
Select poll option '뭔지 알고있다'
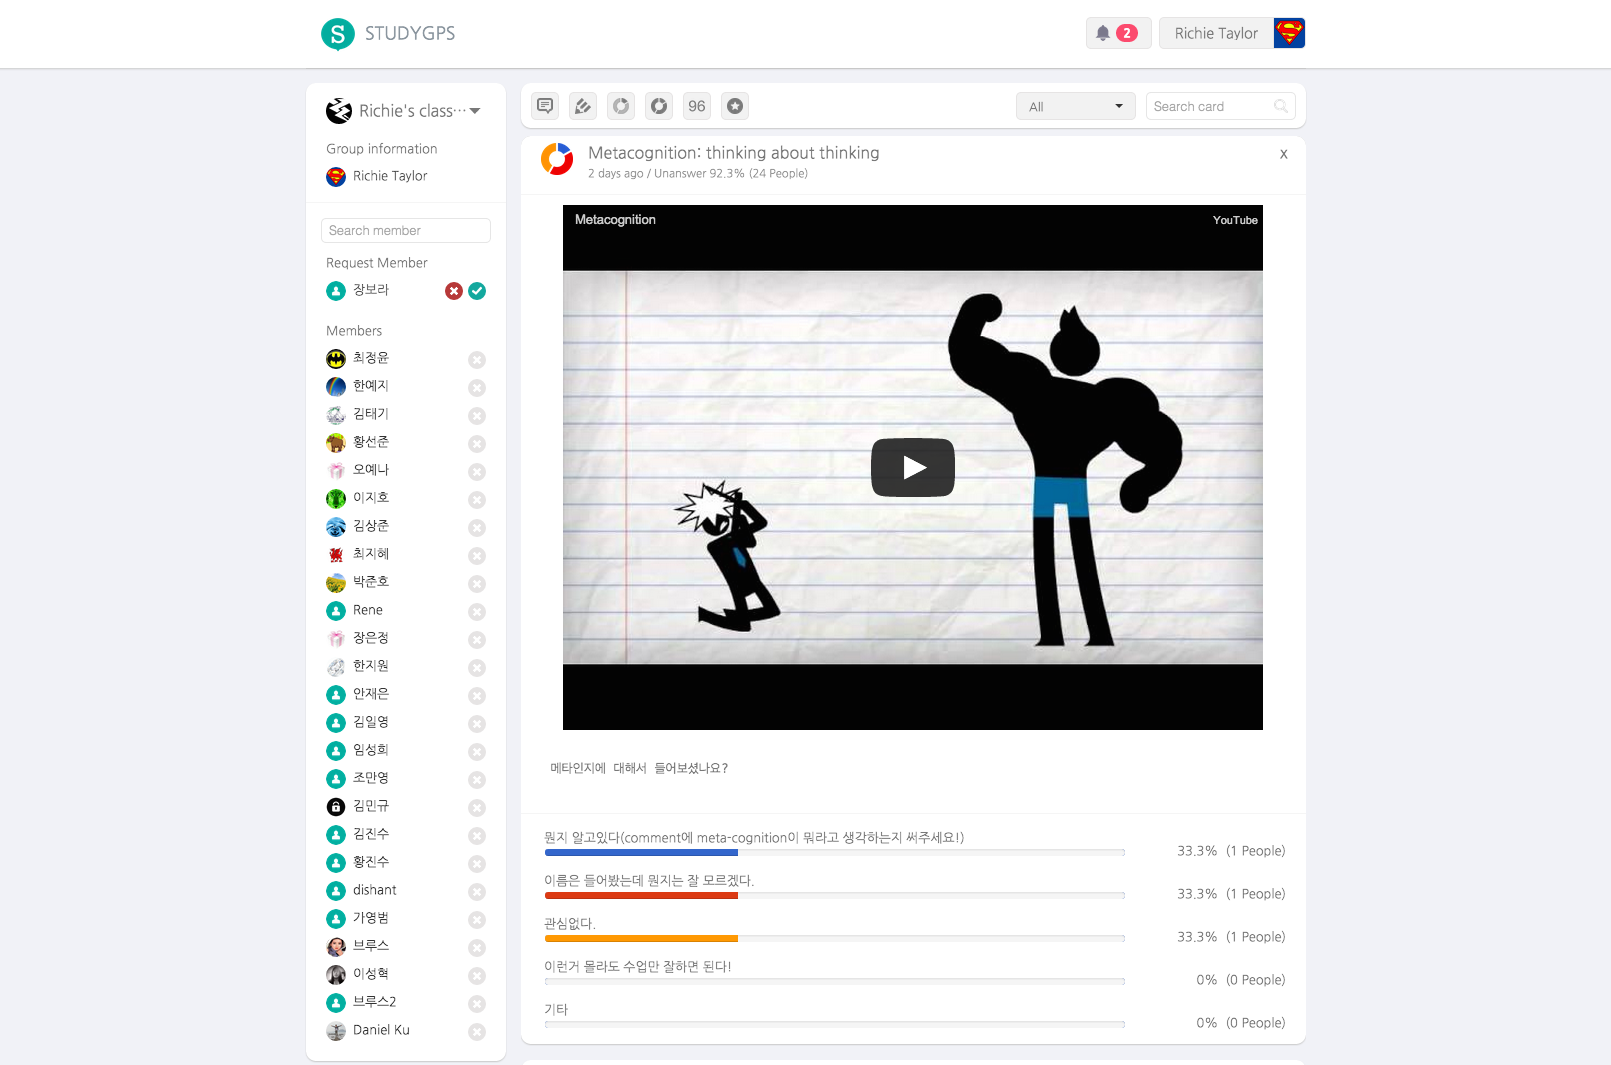point(754,838)
